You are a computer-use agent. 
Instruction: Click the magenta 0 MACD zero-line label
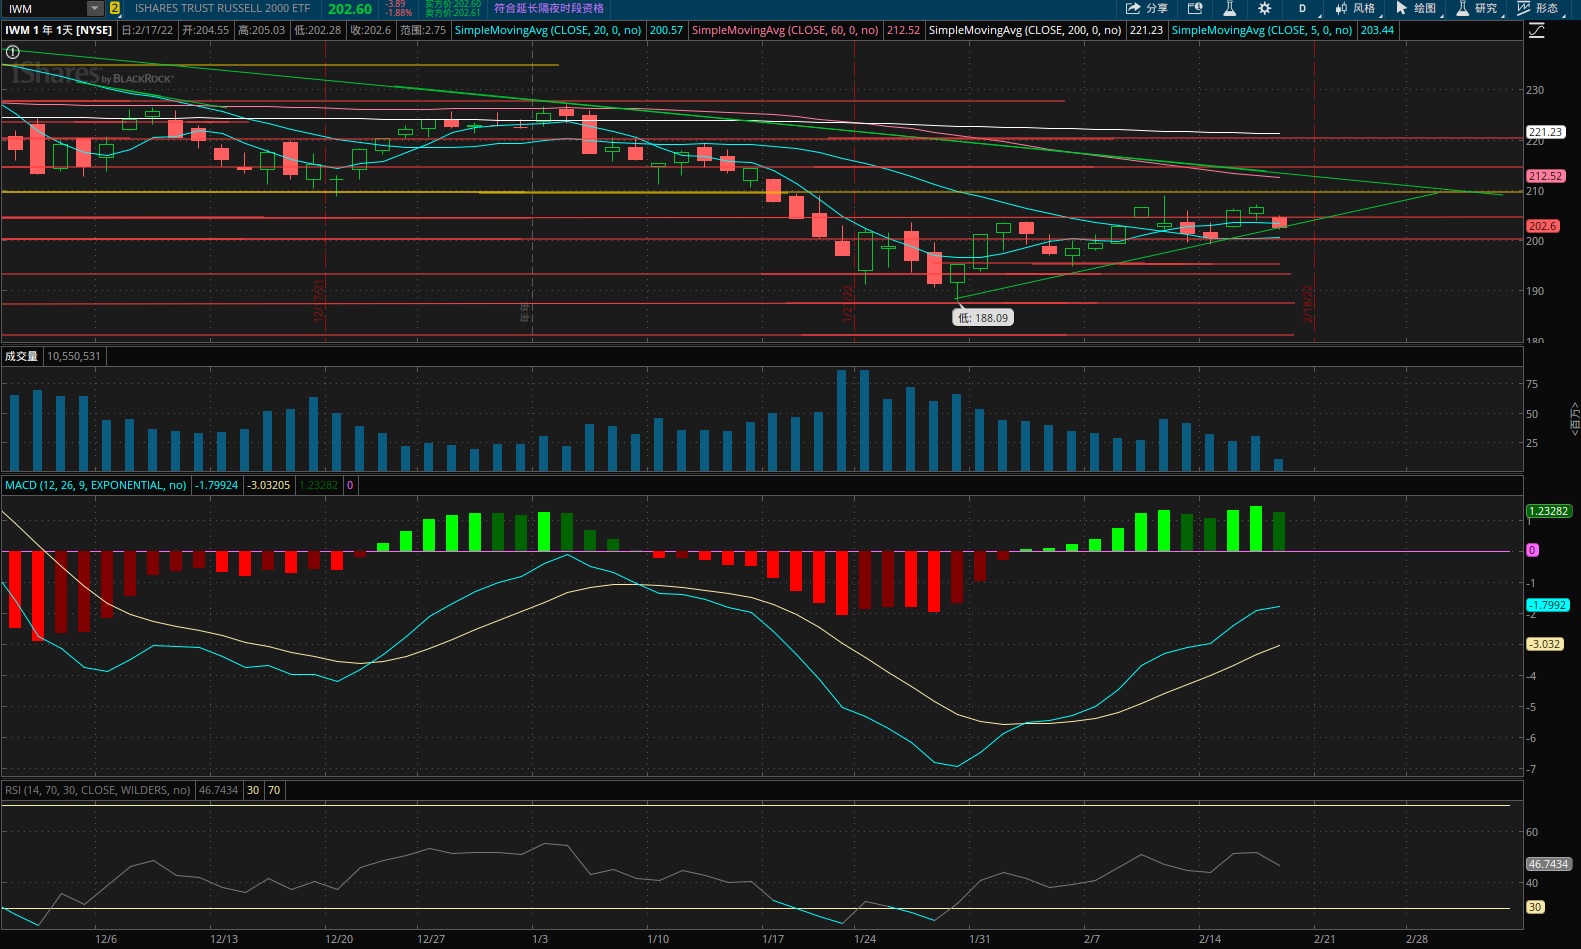tap(1532, 550)
